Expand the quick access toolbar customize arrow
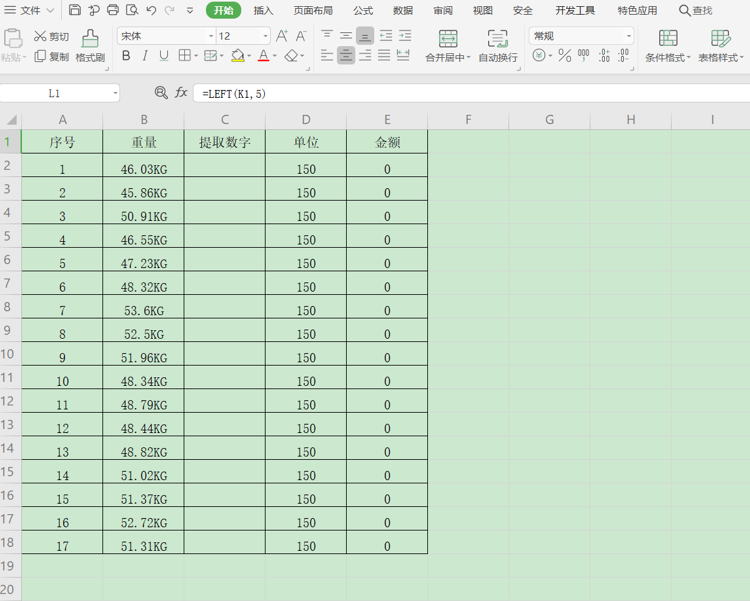 click(x=190, y=10)
